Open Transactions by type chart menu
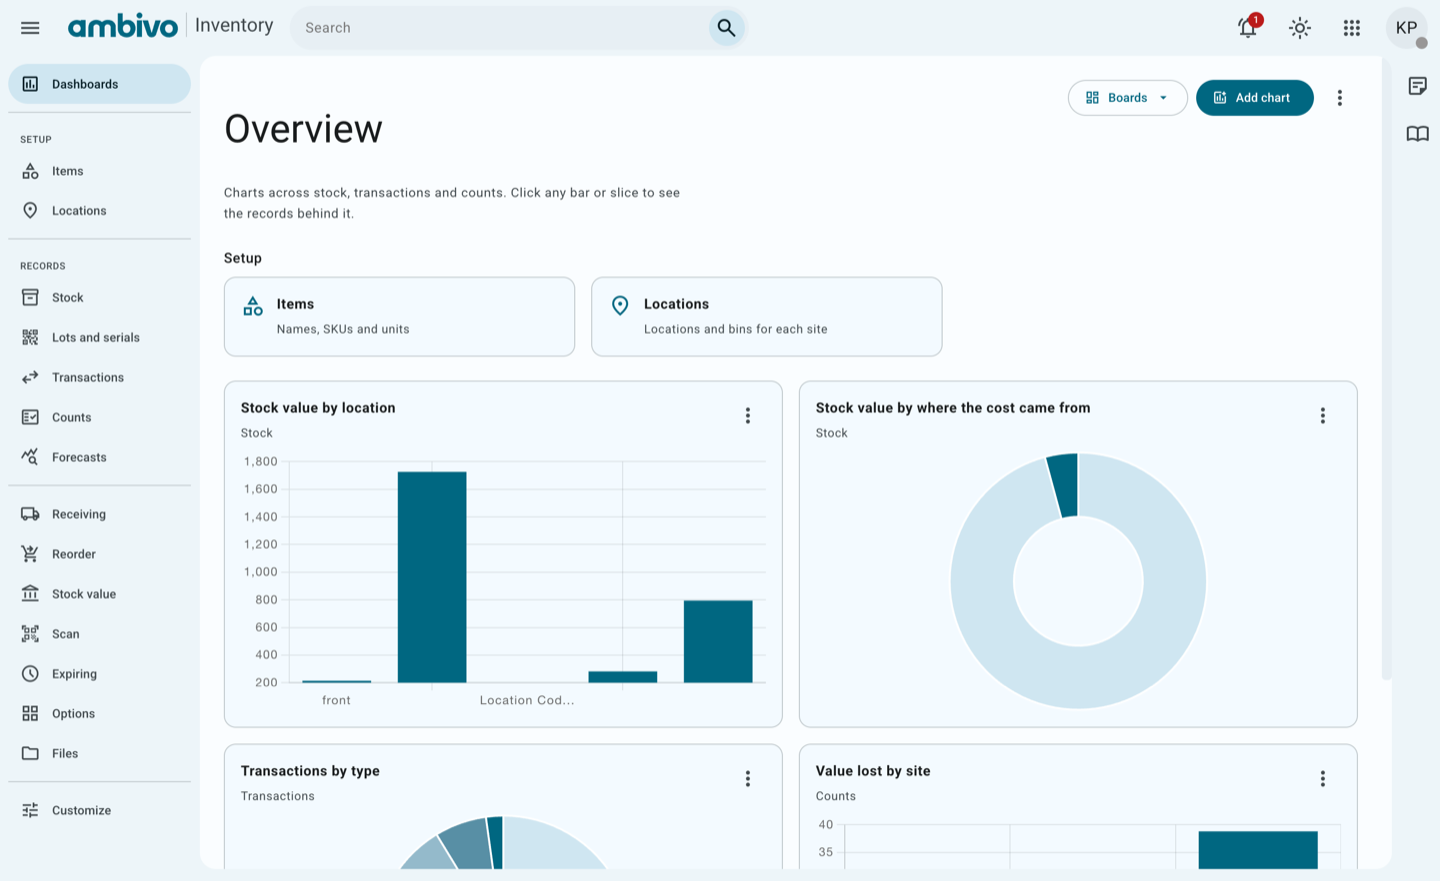Viewport: 1440px width, 881px height. (748, 779)
